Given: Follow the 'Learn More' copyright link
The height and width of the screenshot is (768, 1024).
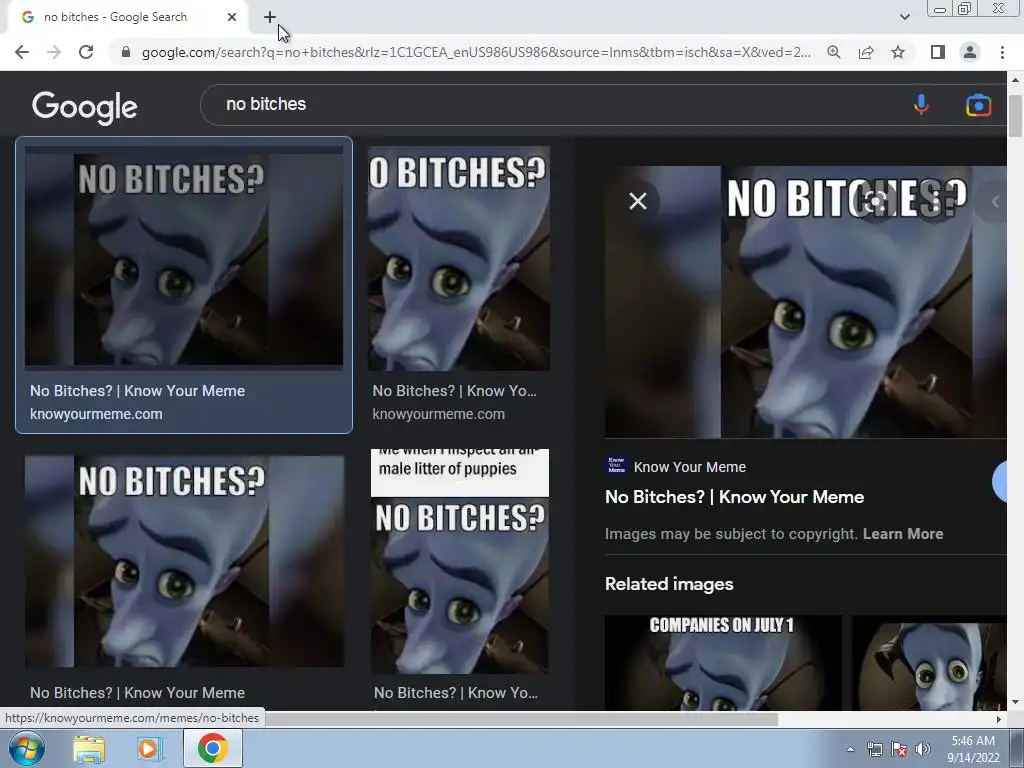Looking at the screenshot, I should (x=903, y=534).
